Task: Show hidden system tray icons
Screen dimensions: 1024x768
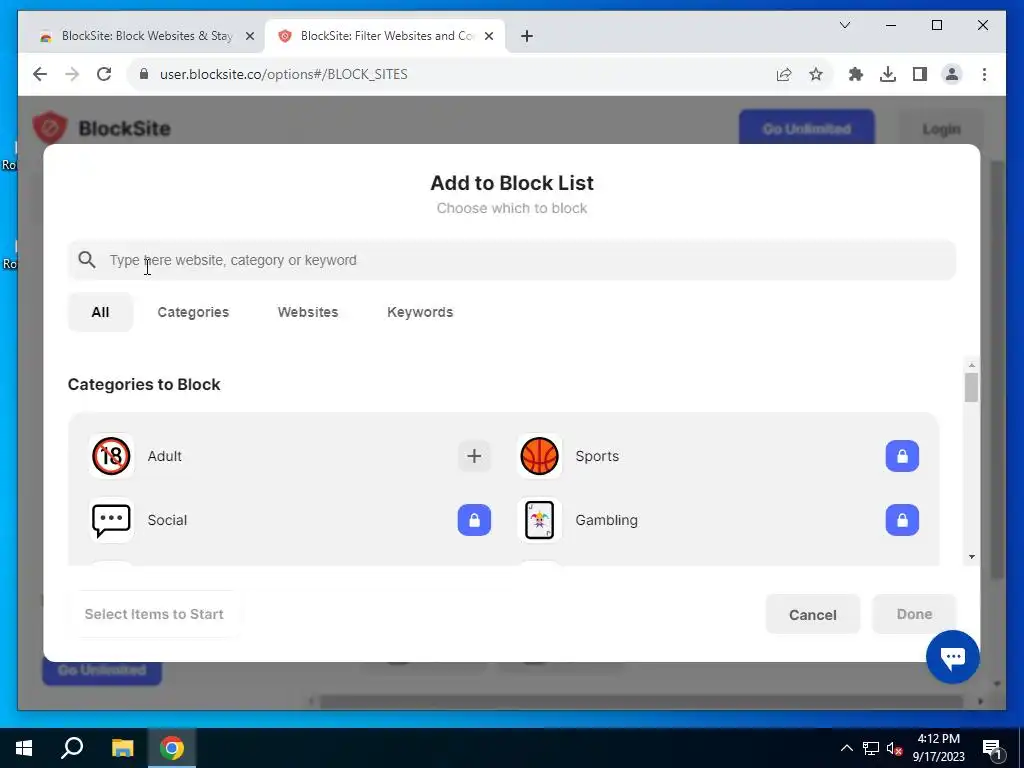Action: (x=846, y=748)
